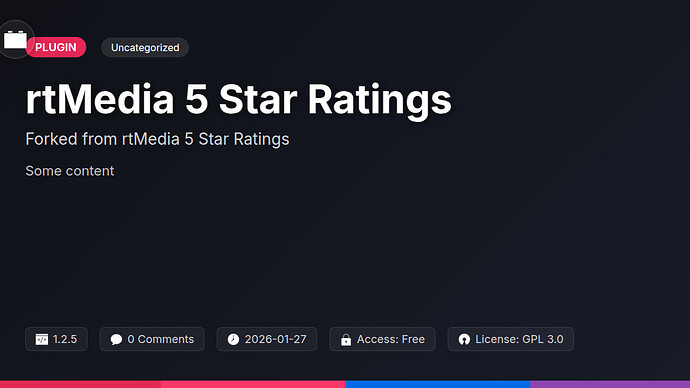Click the plugin briefcase icon
The height and width of the screenshot is (388, 690).
pyautogui.click(x=15, y=40)
